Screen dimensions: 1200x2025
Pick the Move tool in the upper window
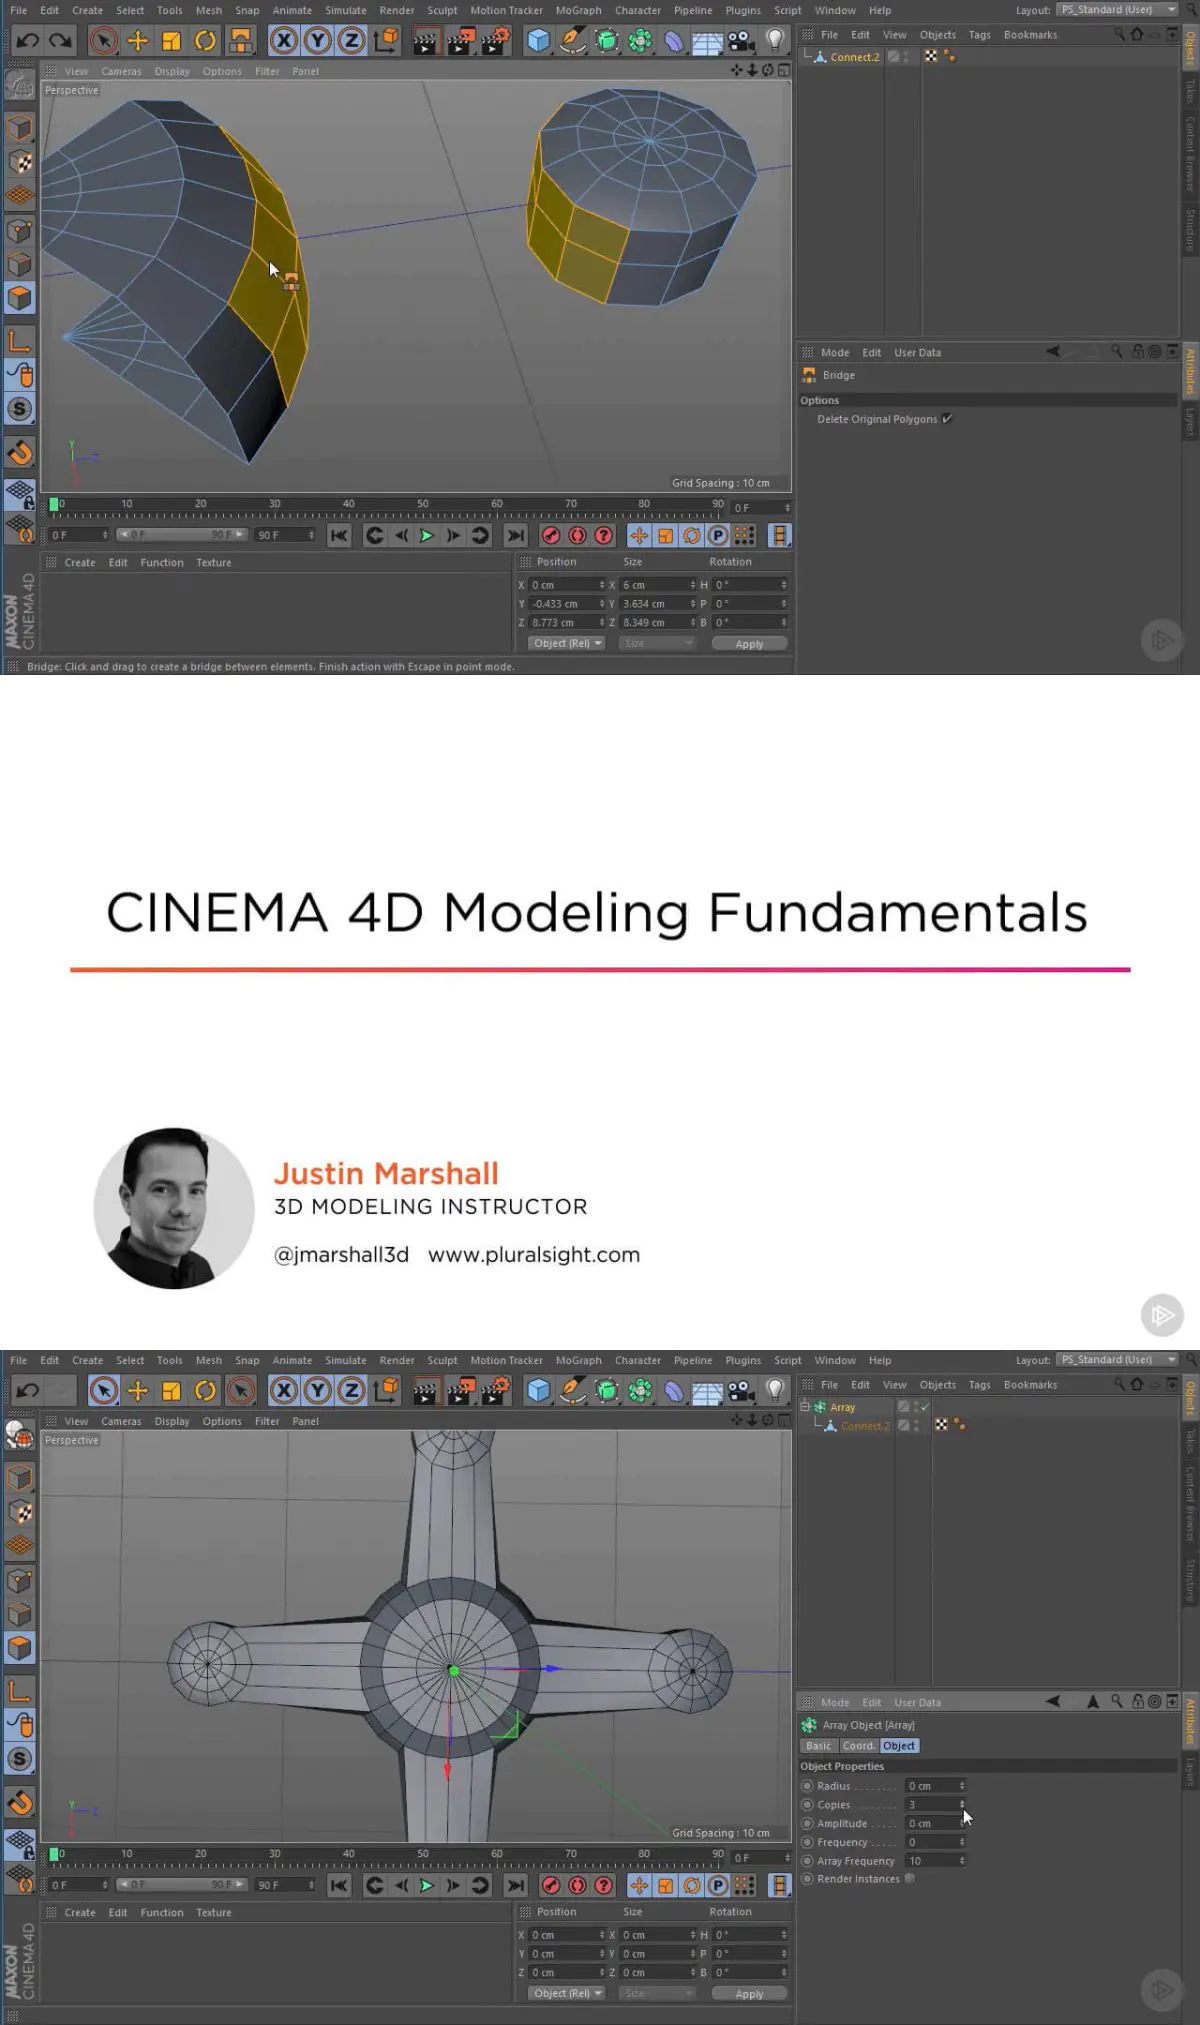tap(138, 40)
